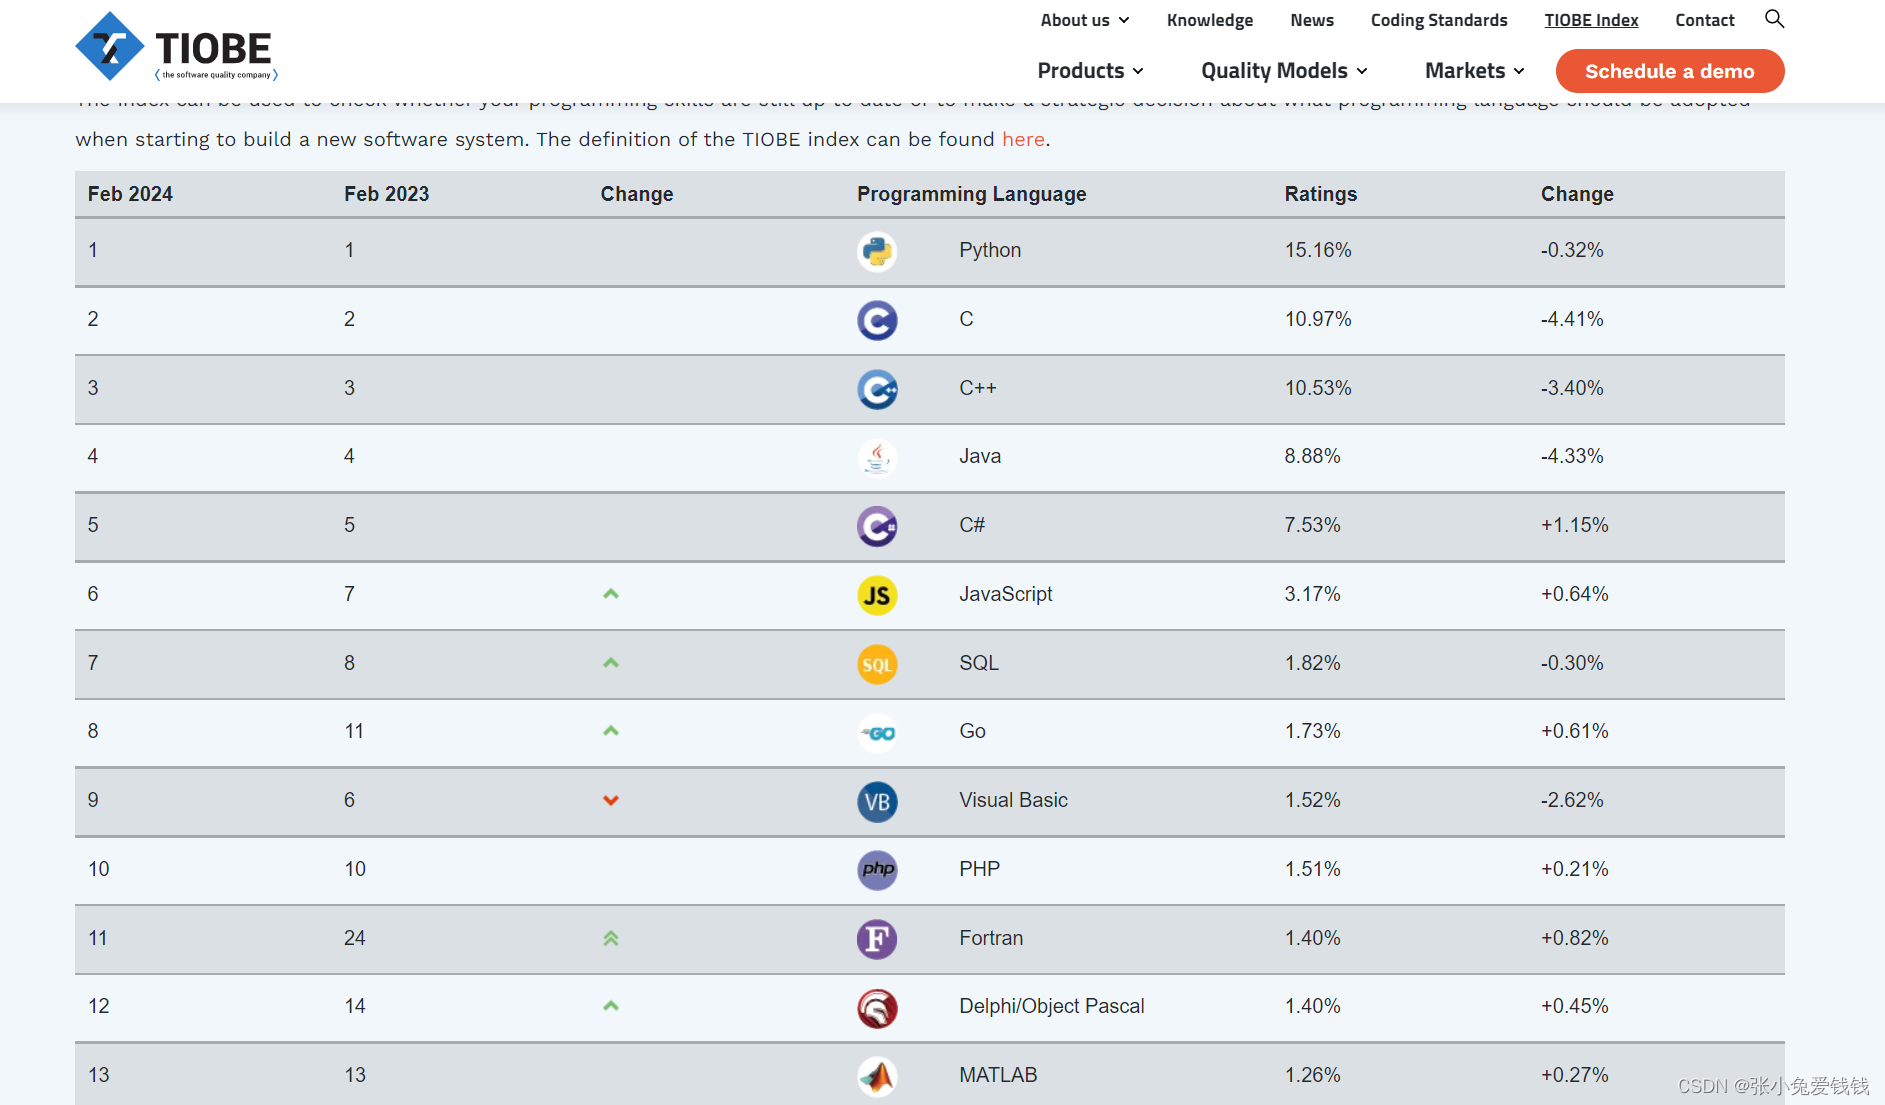1885x1105 pixels.
Task: Click the PHP language name
Action: [979, 869]
